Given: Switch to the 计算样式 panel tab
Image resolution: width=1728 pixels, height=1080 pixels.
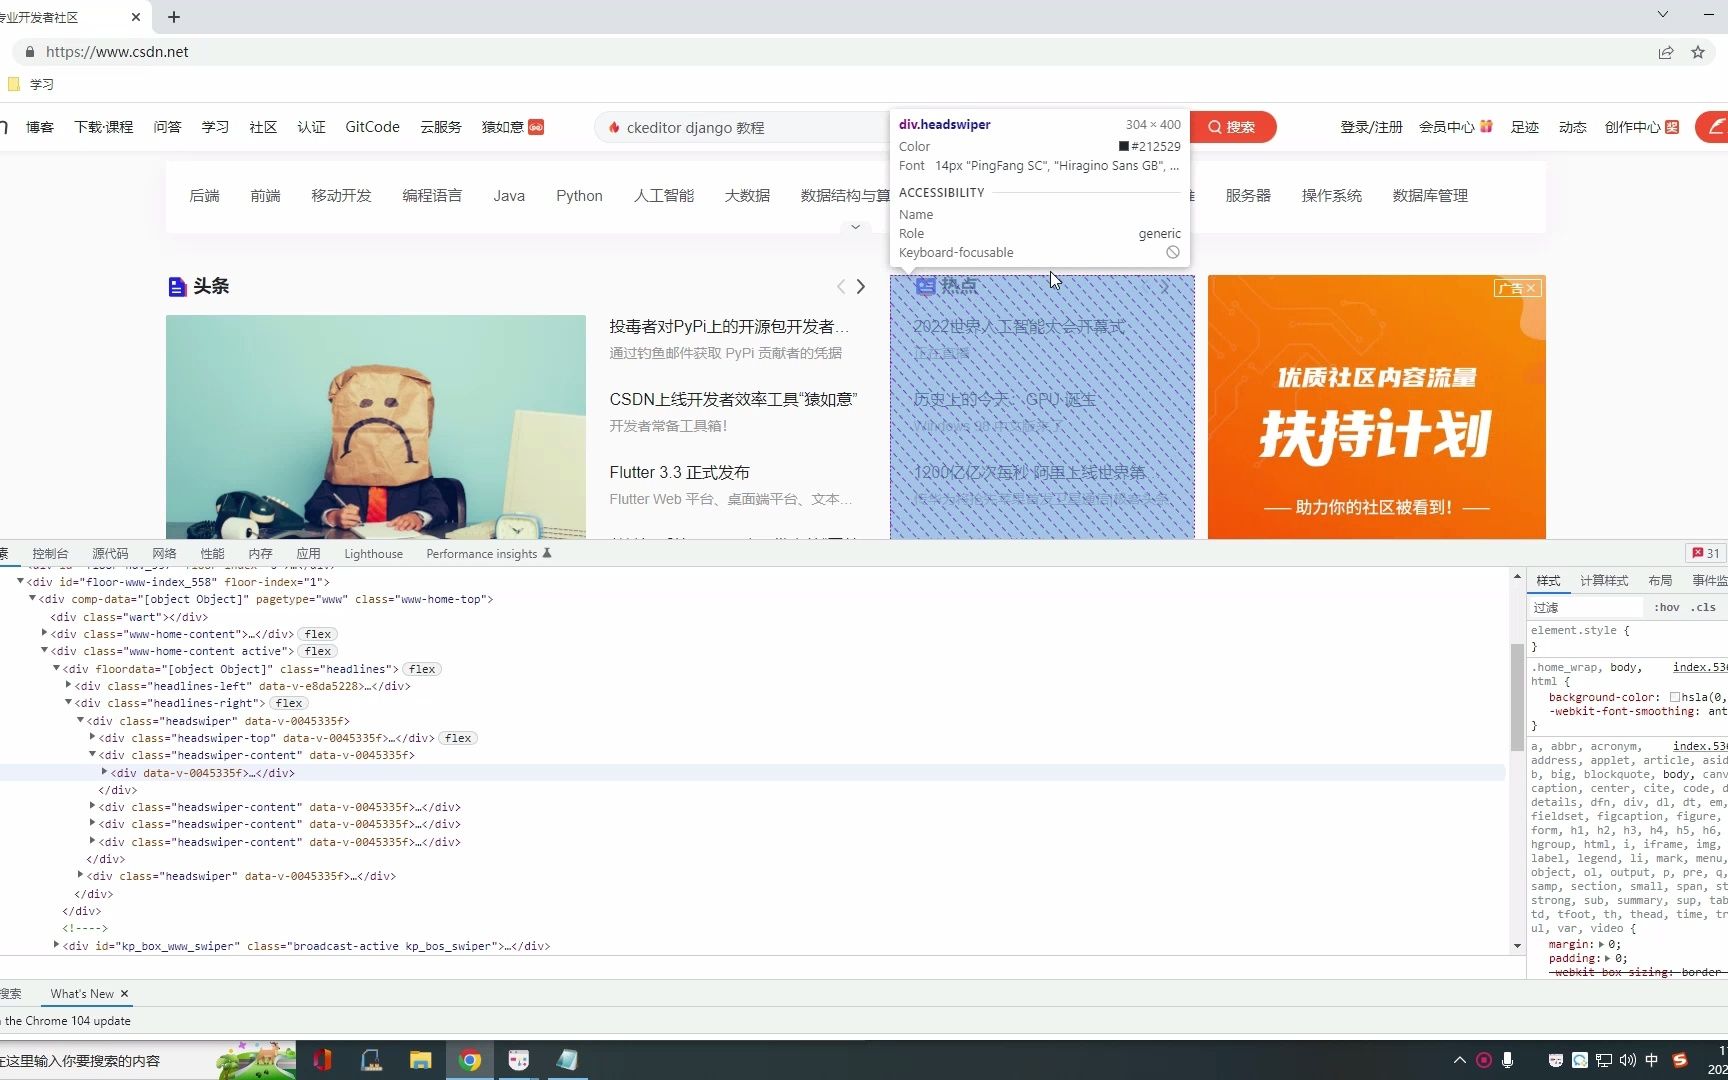Looking at the screenshot, I should (x=1604, y=580).
